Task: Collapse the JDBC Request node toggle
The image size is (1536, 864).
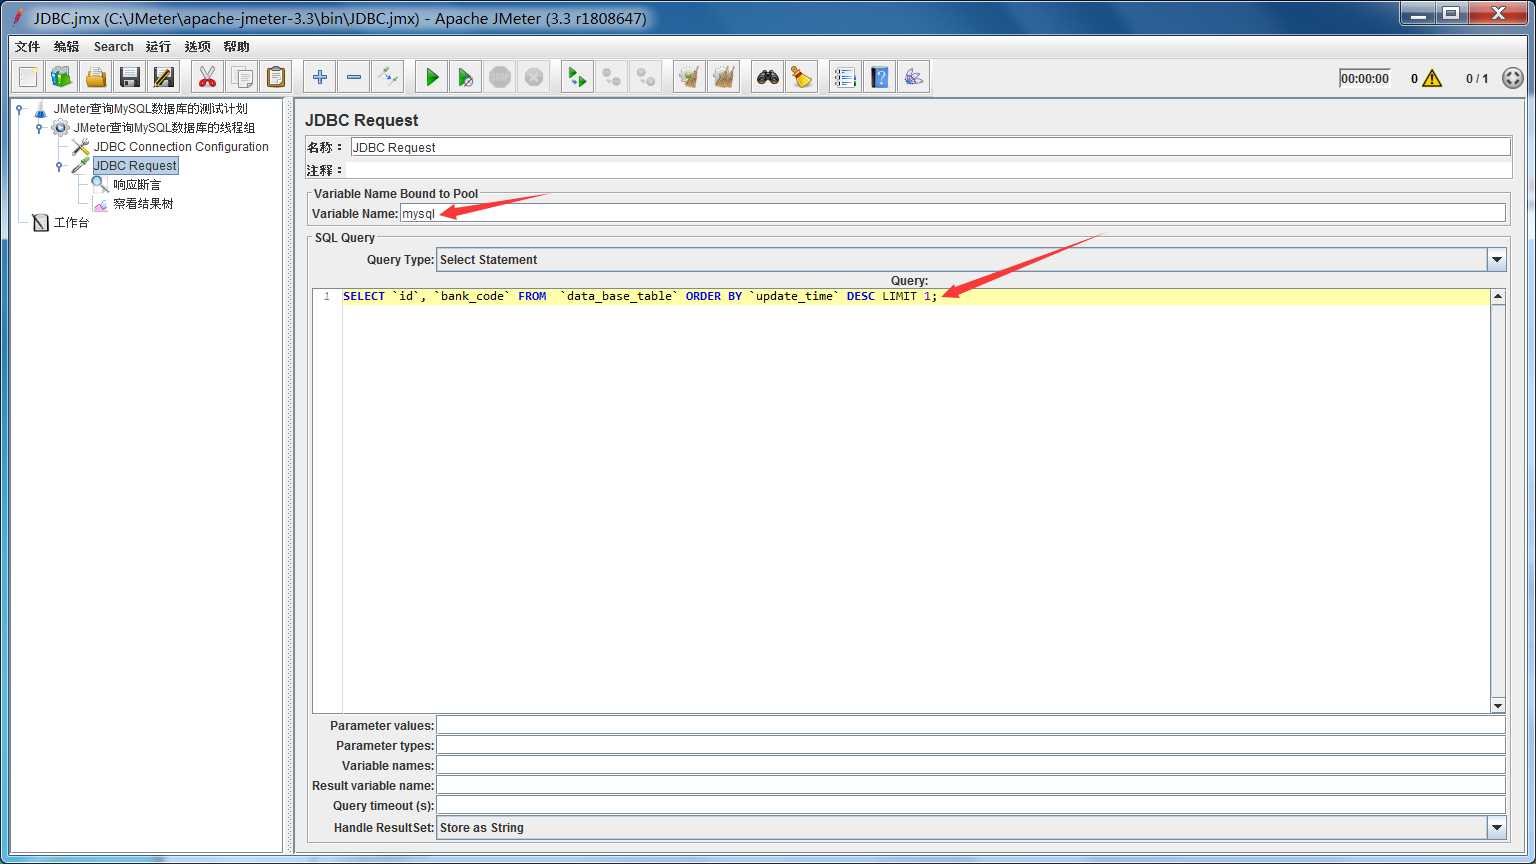Action: (60, 166)
